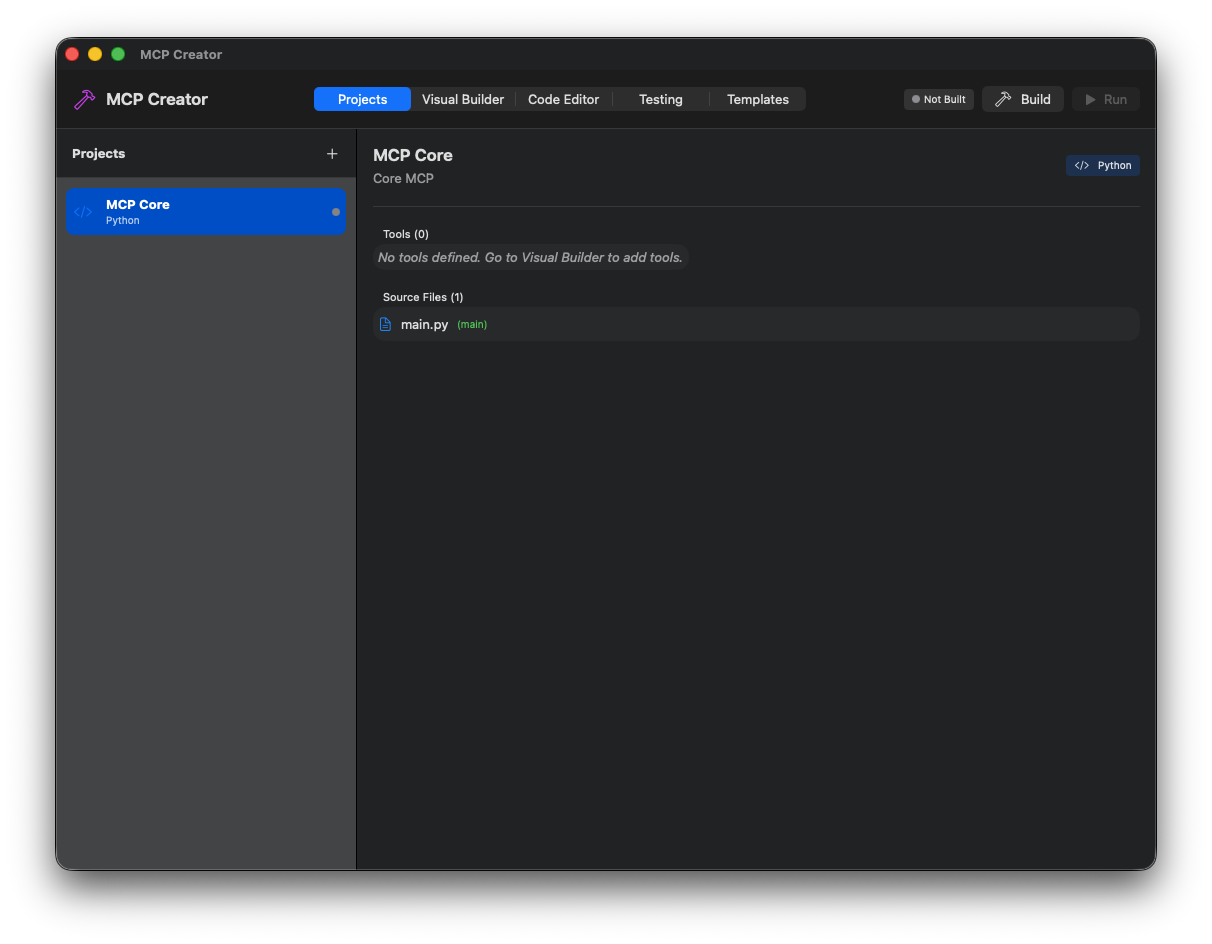1212x944 pixels.
Task: Click the play icon inside the Run button
Action: pyautogui.click(x=1091, y=99)
